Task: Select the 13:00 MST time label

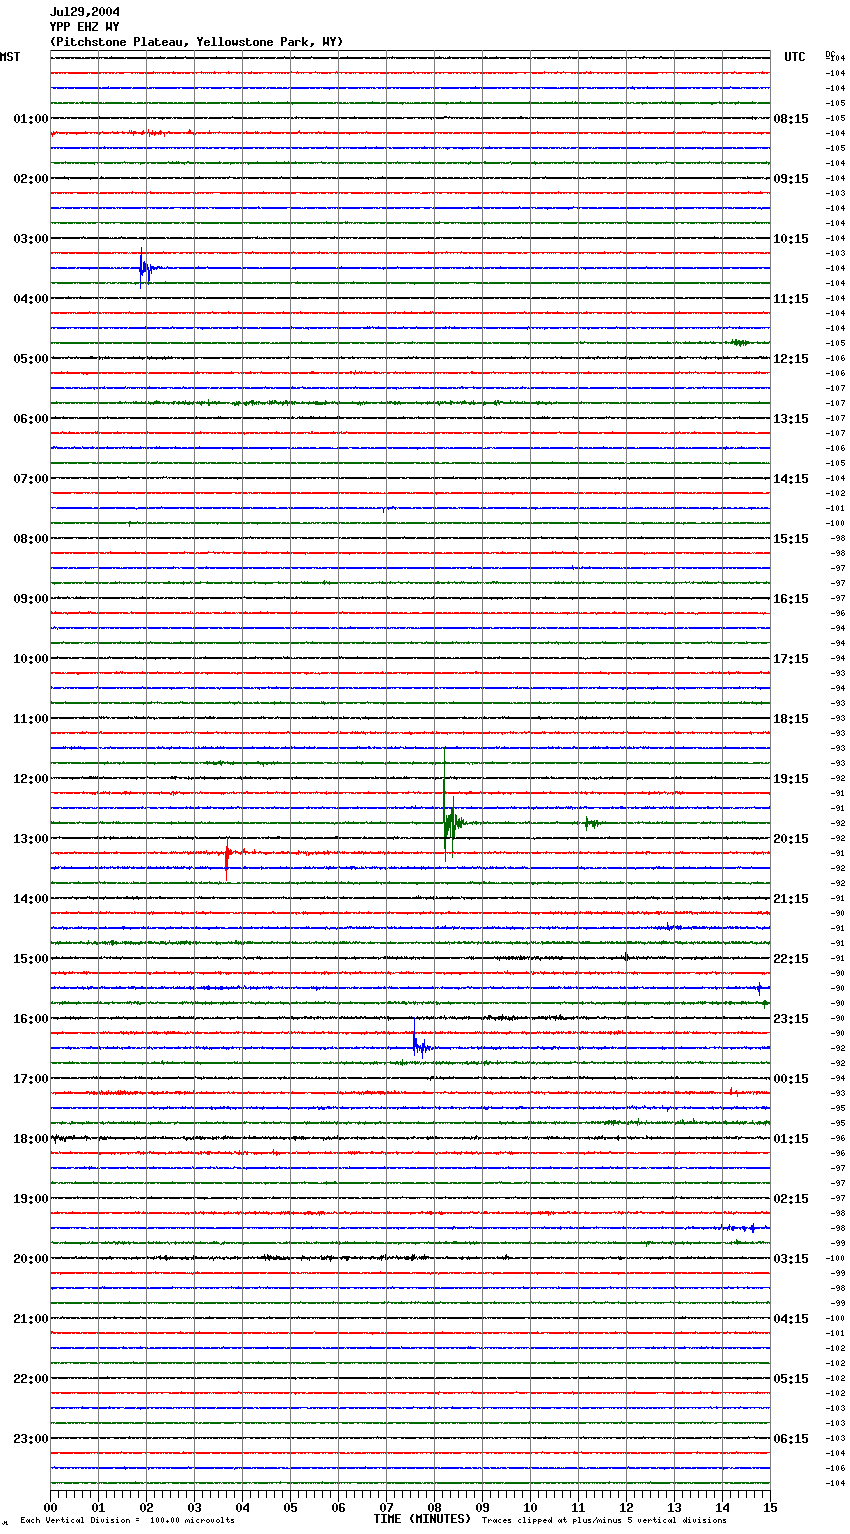Action: (31, 839)
